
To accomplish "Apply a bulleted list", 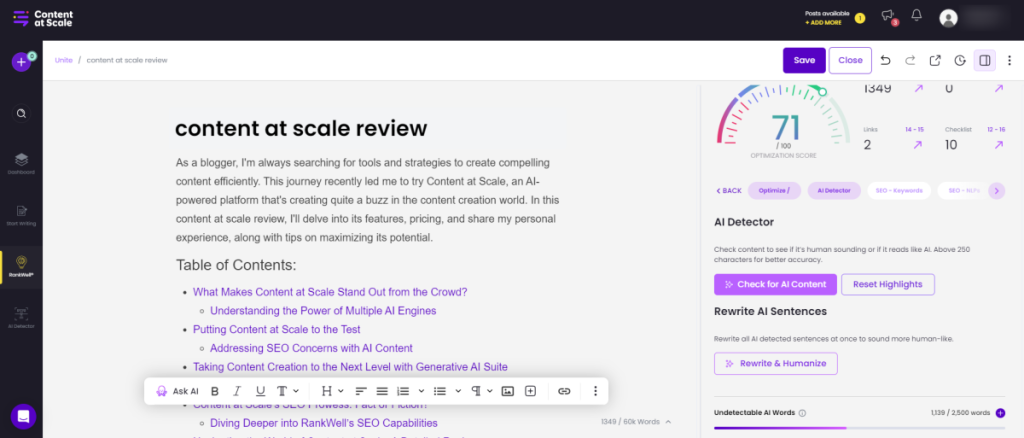I will pos(440,391).
